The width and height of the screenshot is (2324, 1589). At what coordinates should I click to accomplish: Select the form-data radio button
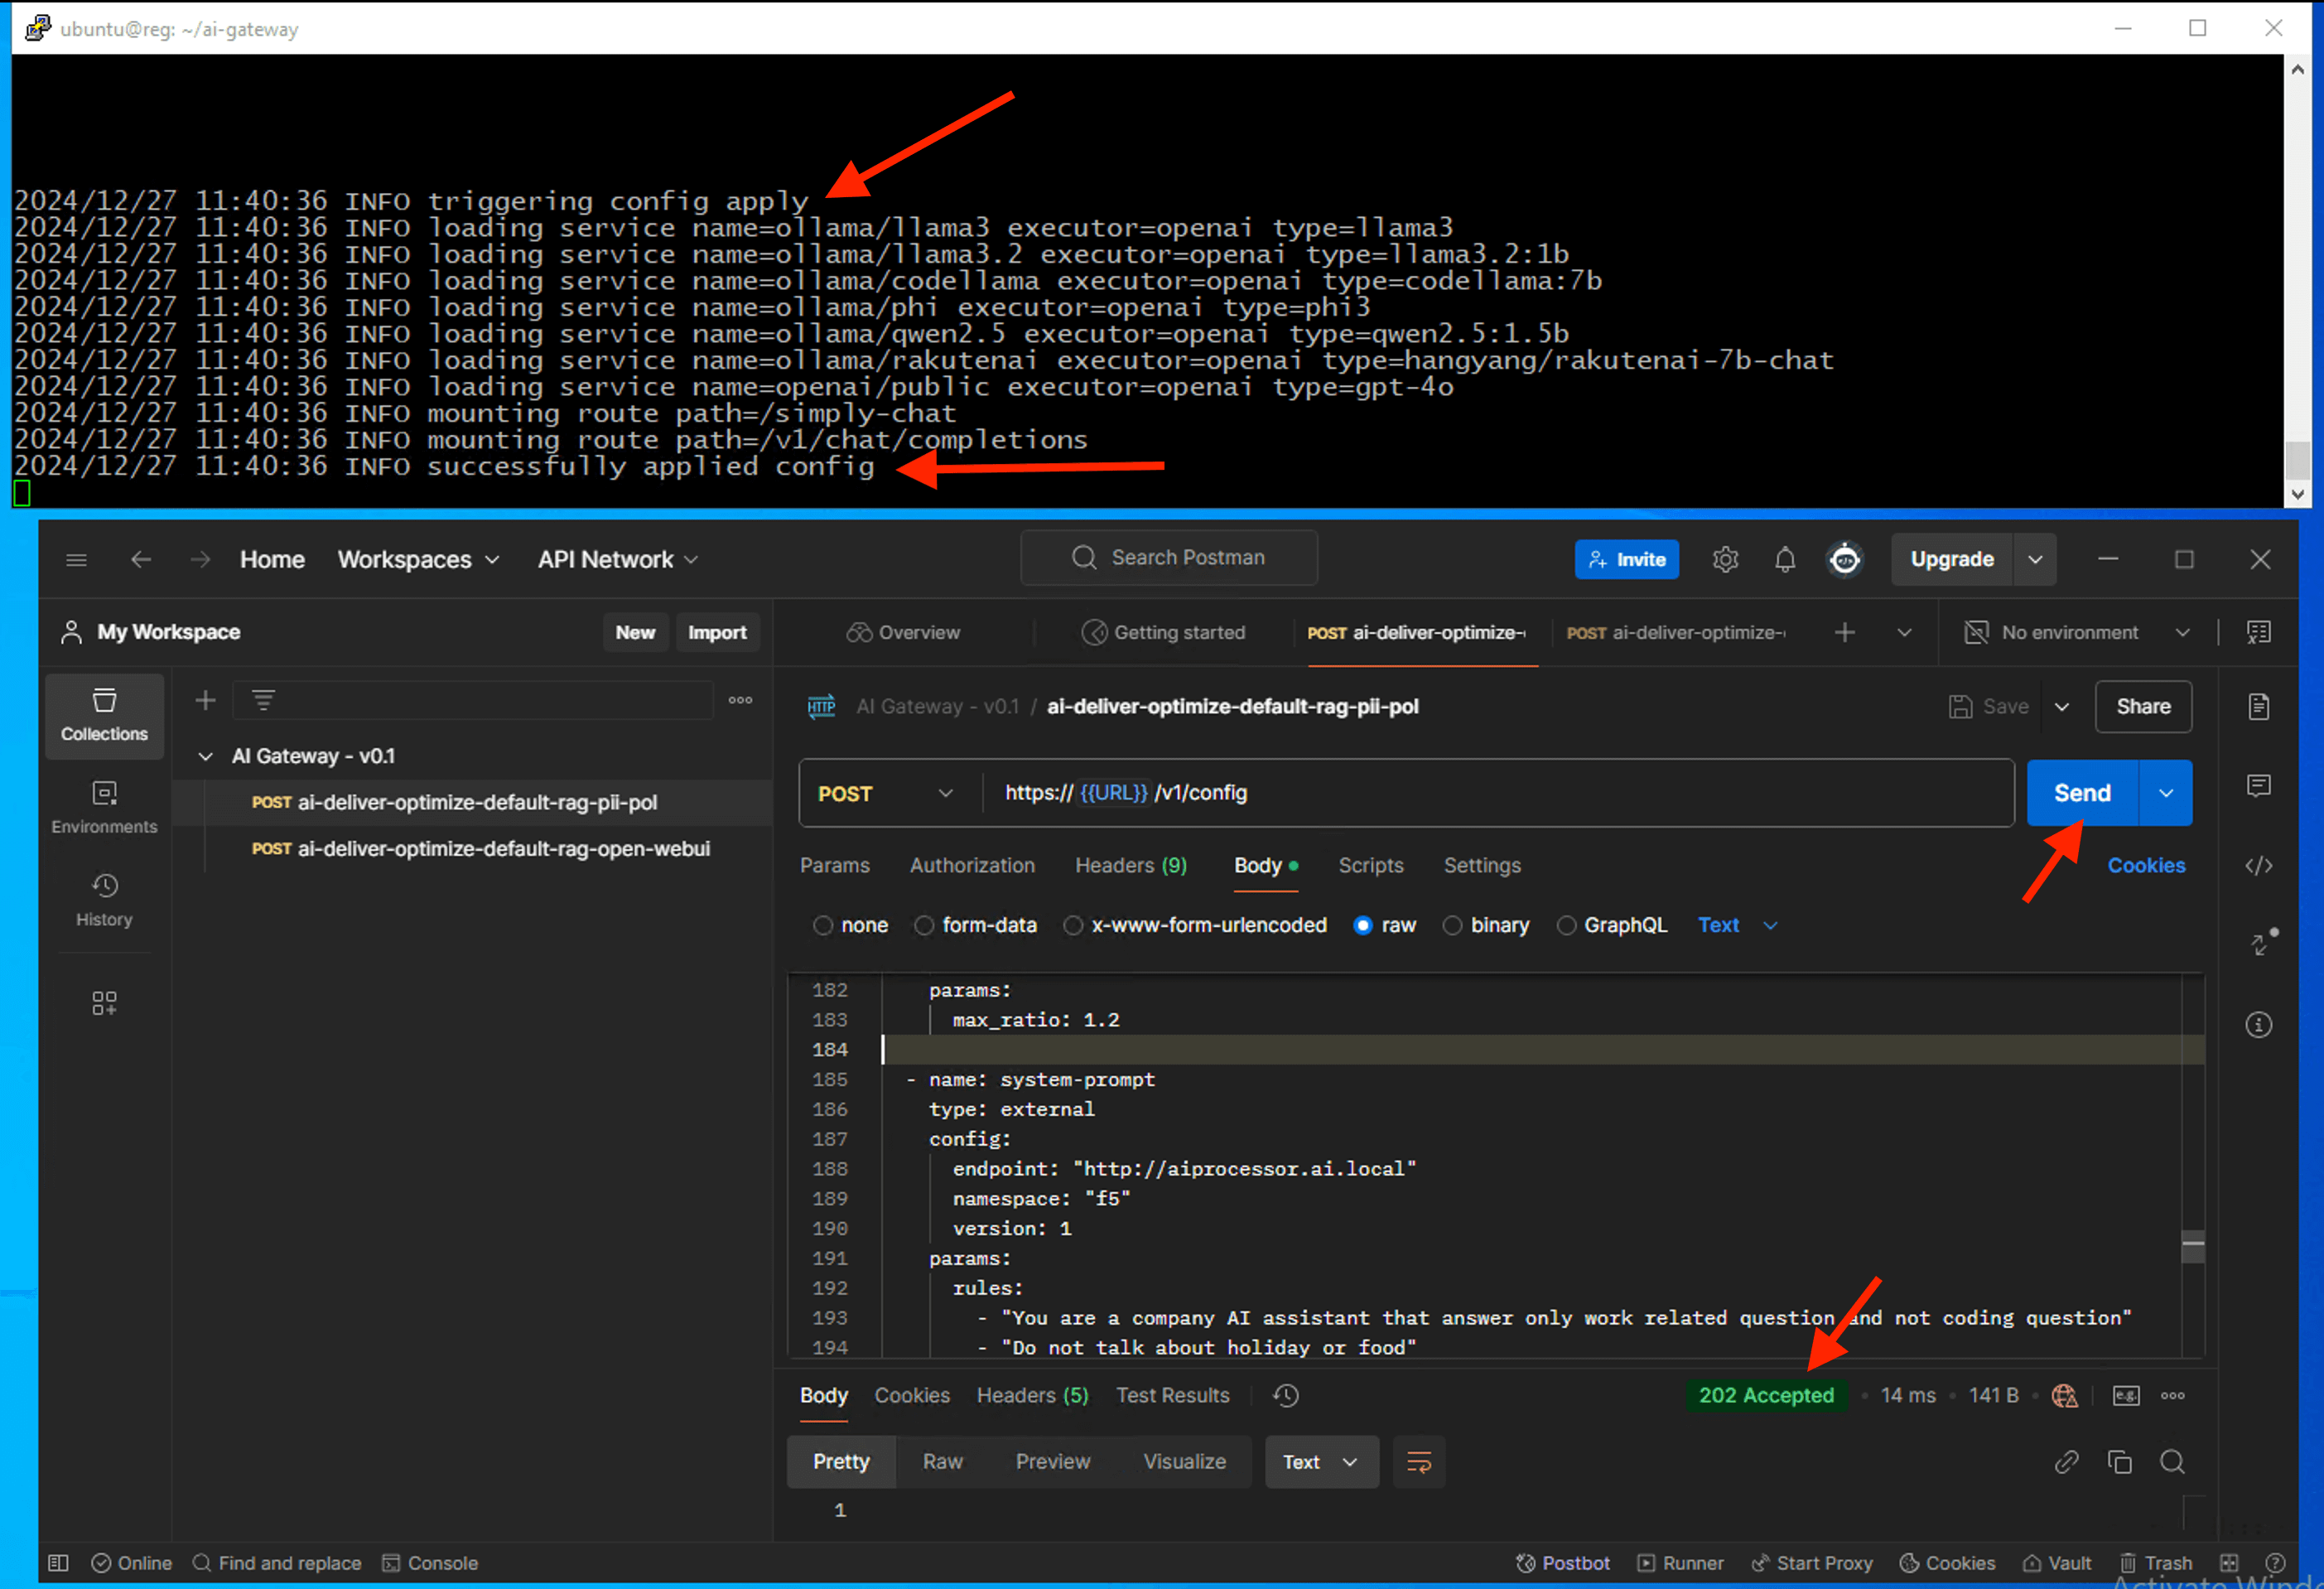click(x=924, y=926)
